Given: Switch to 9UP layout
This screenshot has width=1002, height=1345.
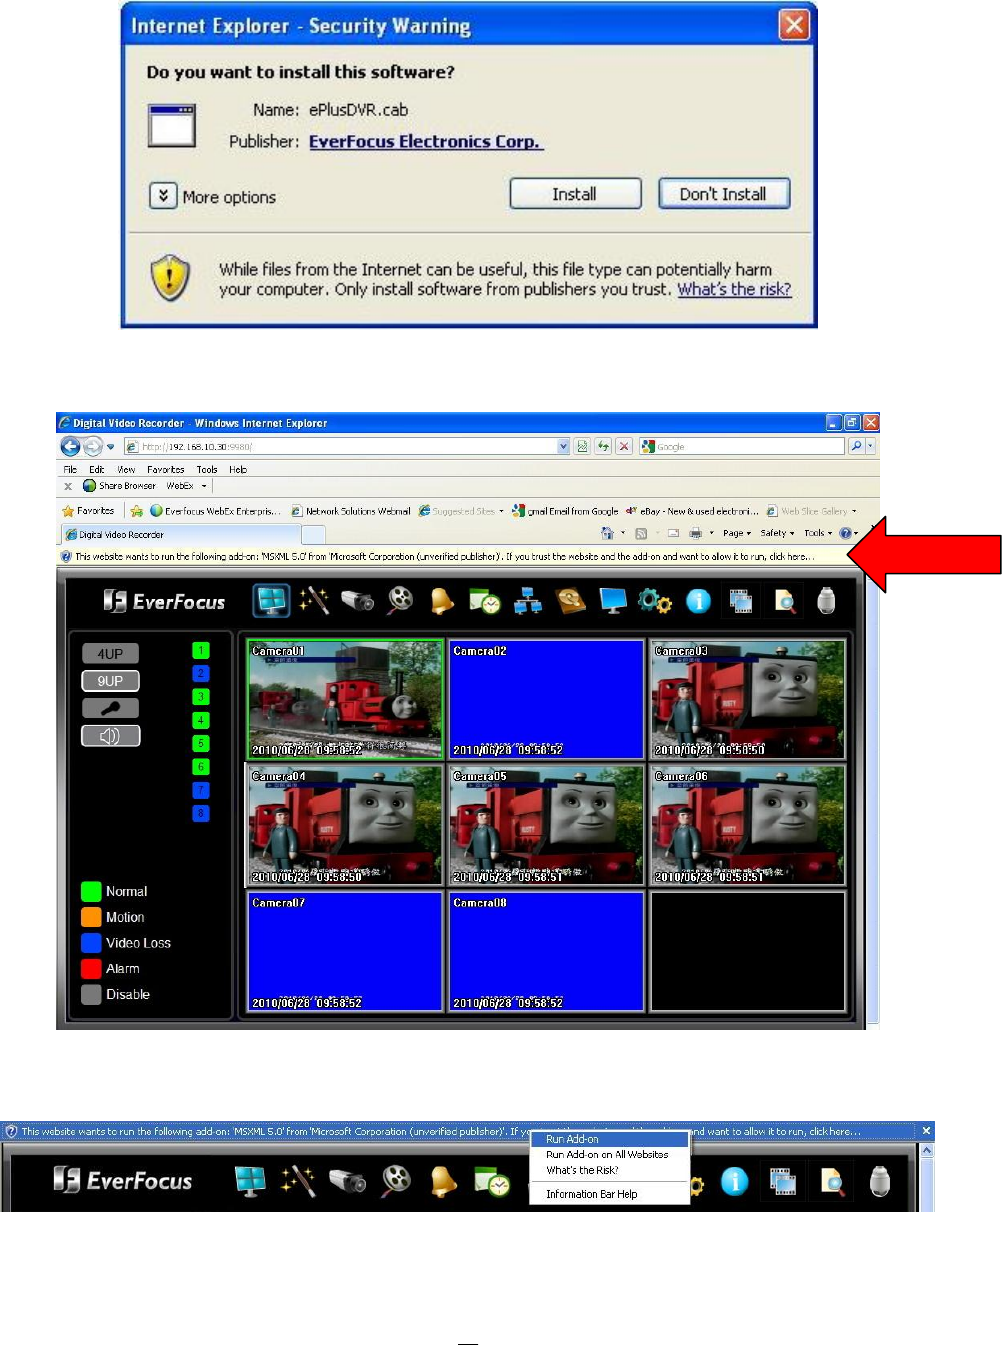Looking at the screenshot, I should point(110,681).
